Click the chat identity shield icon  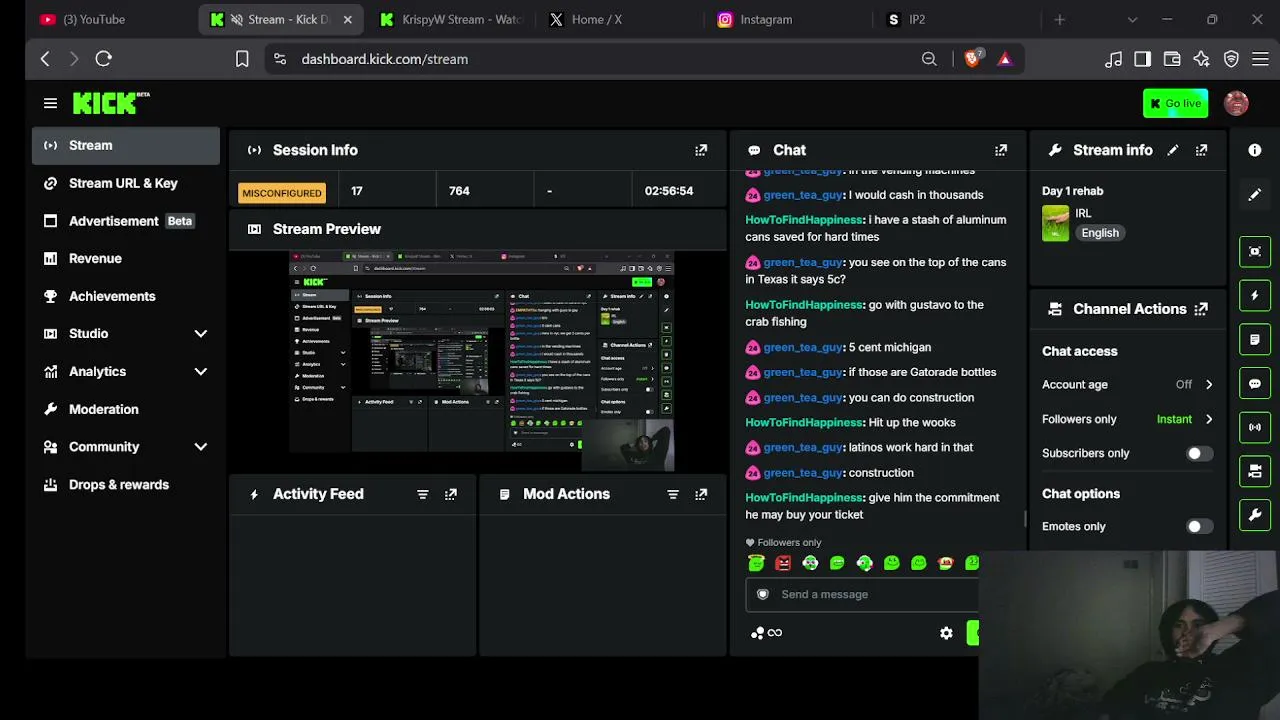pyautogui.click(x=763, y=594)
